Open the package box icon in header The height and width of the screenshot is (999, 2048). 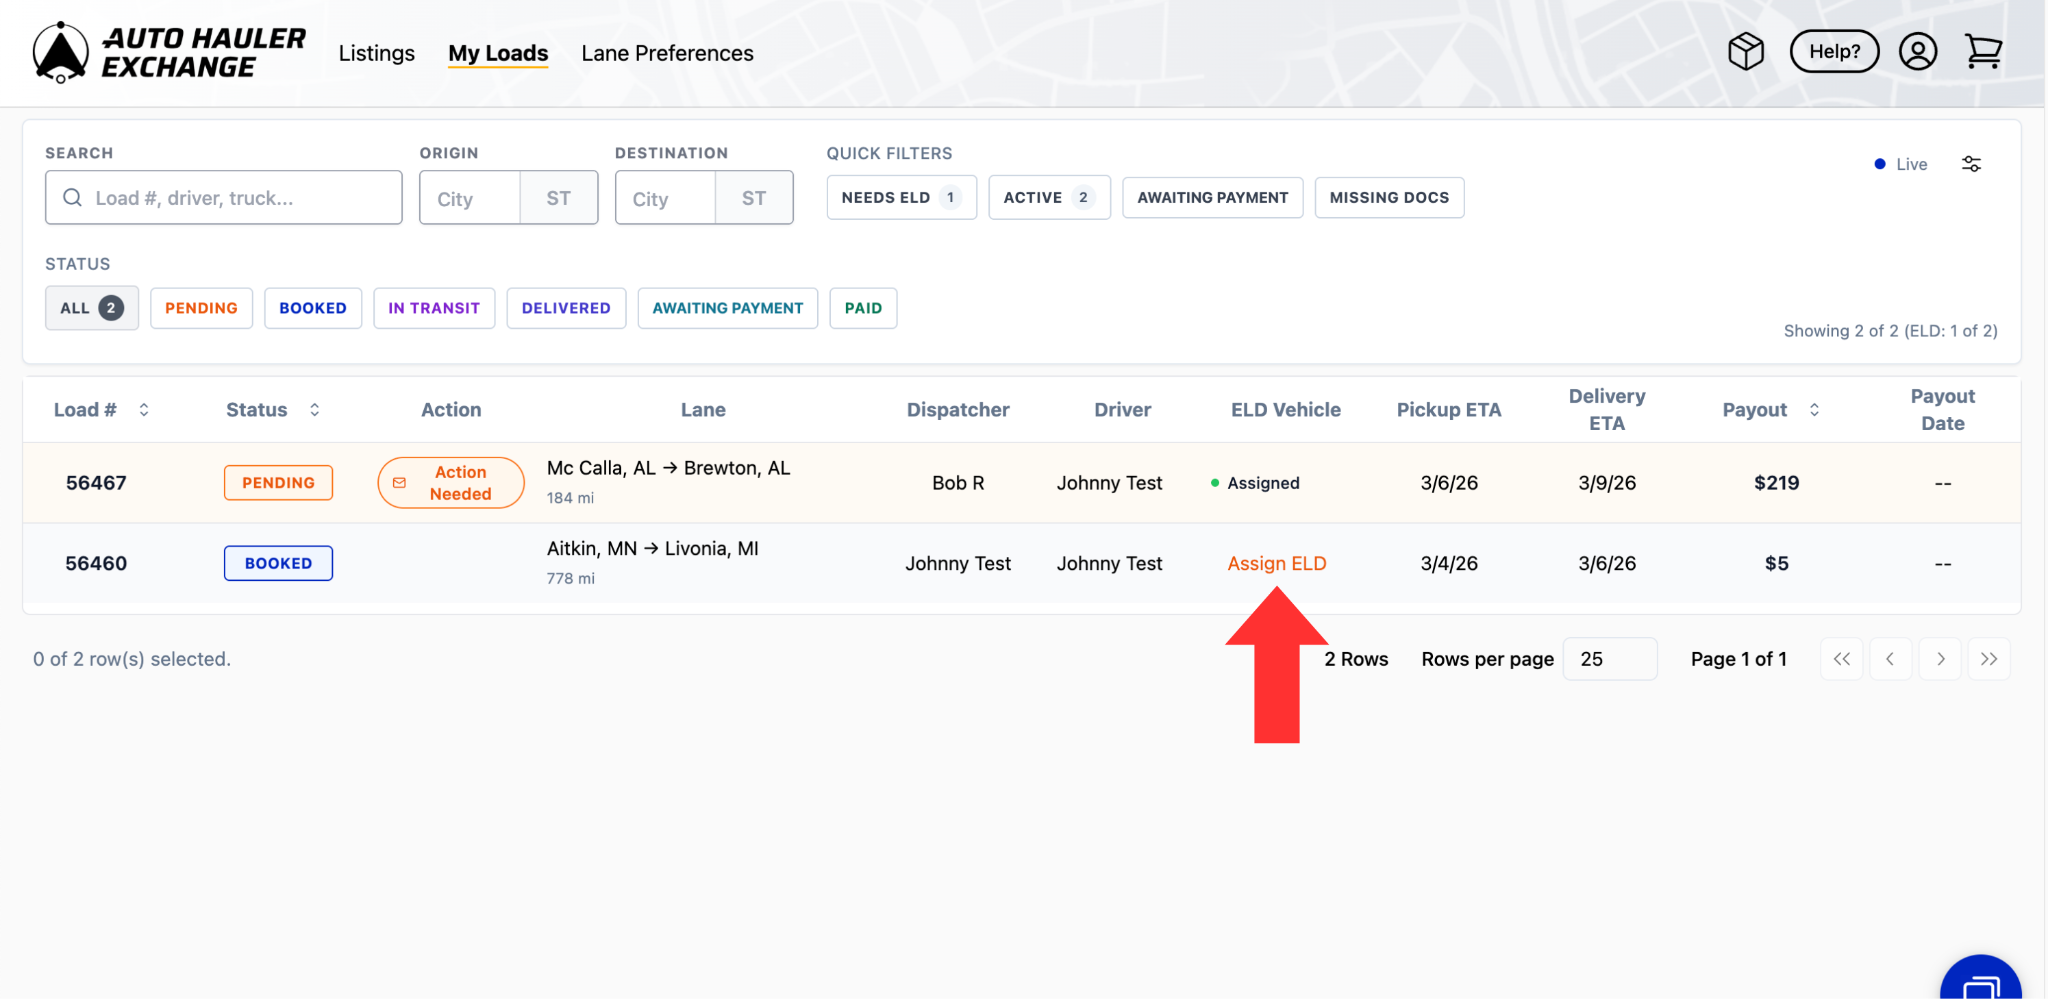[x=1745, y=52]
